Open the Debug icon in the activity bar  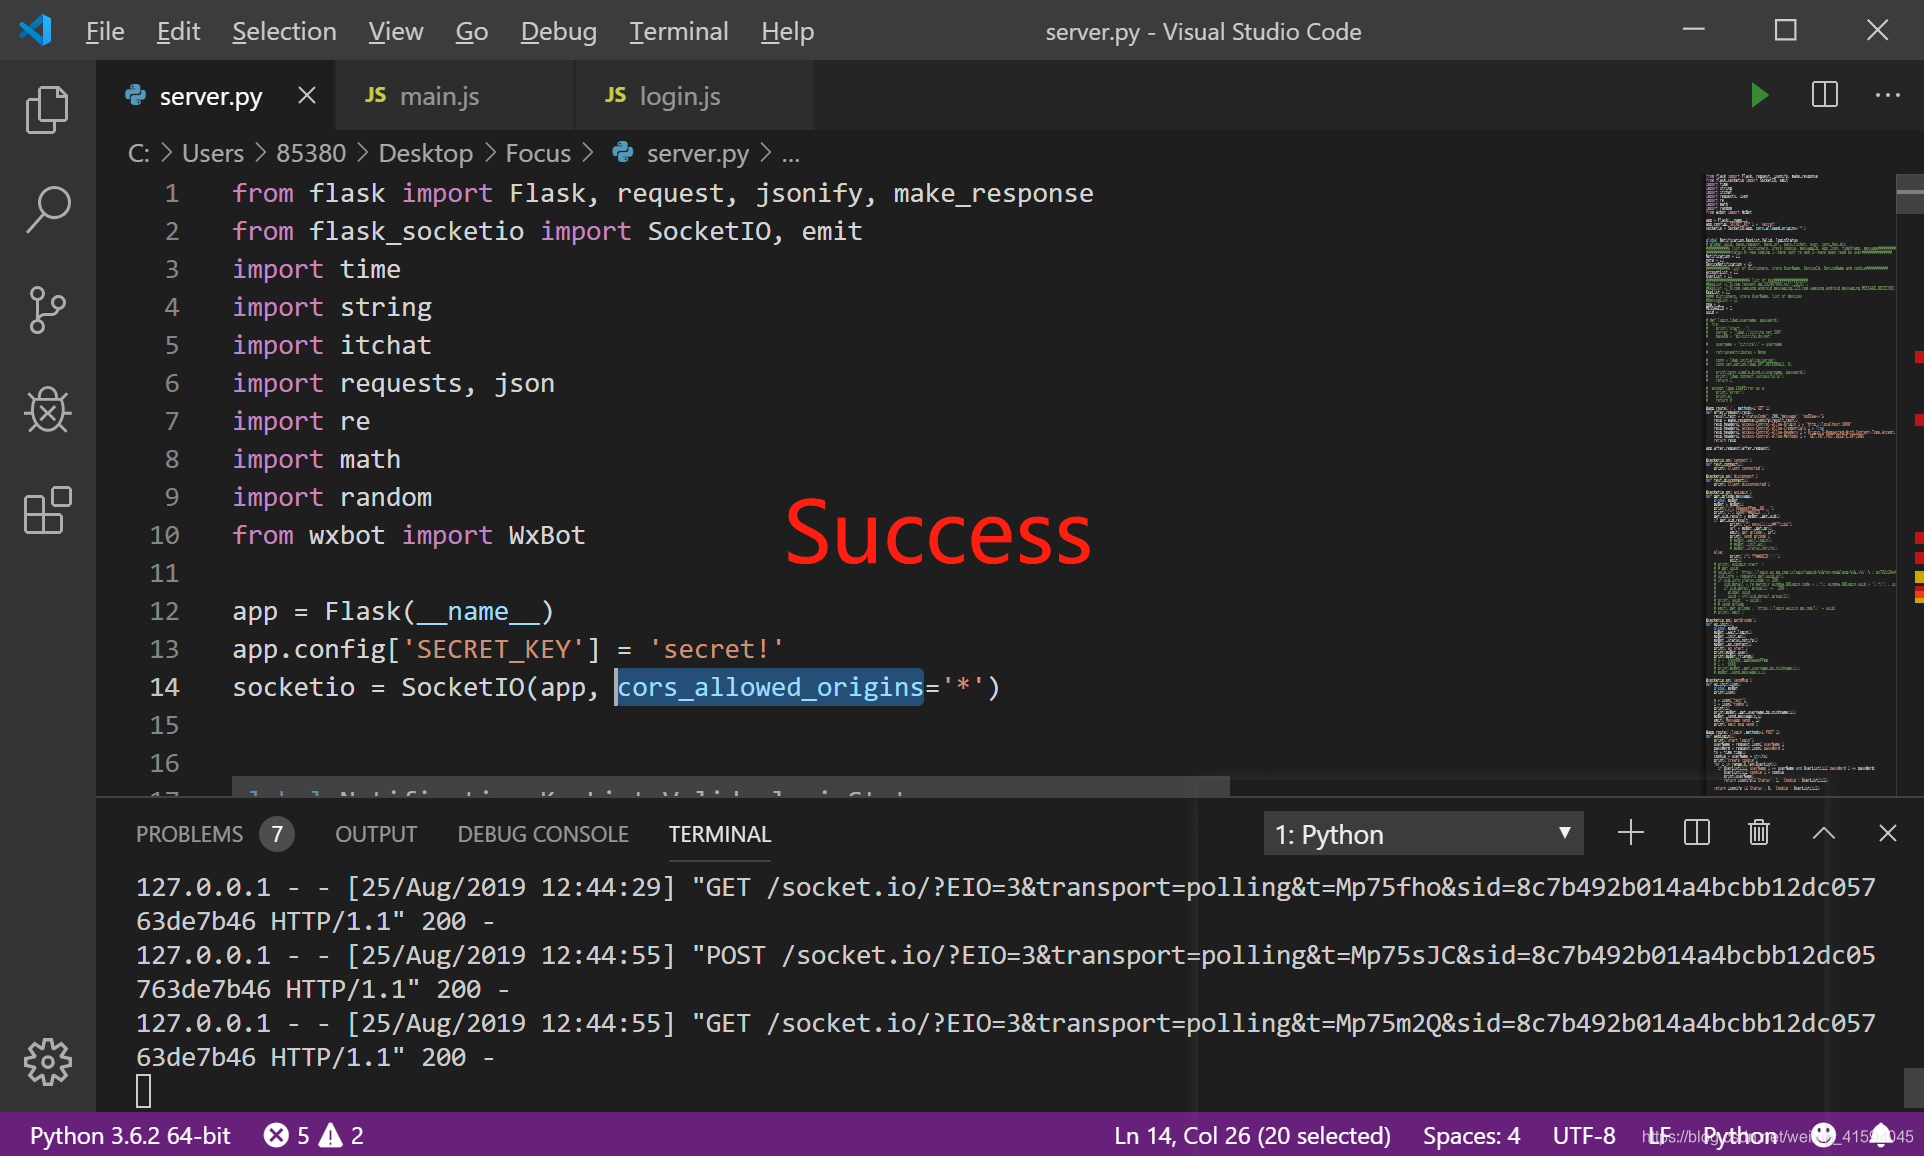pyautogui.click(x=47, y=410)
